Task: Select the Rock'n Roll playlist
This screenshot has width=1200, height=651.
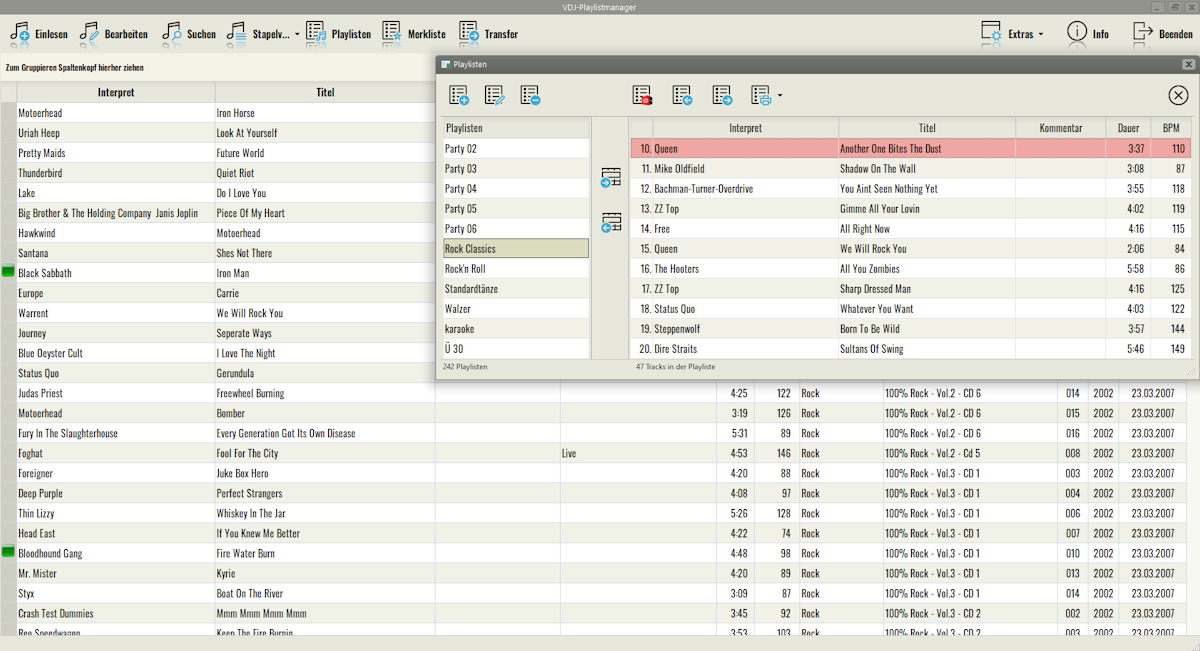Action: tap(516, 269)
